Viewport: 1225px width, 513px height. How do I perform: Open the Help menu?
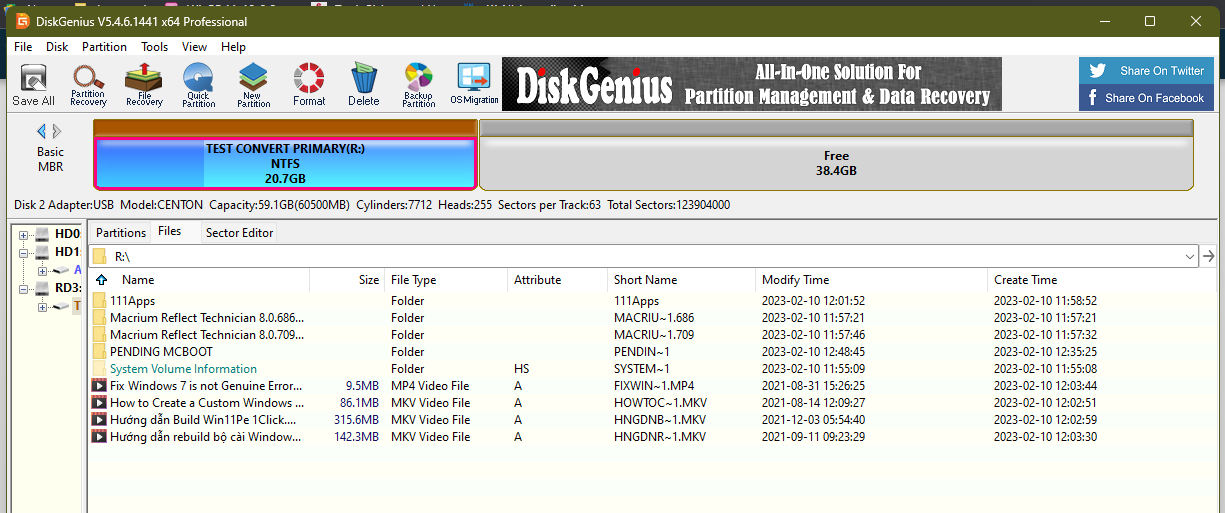click(233, 47)
